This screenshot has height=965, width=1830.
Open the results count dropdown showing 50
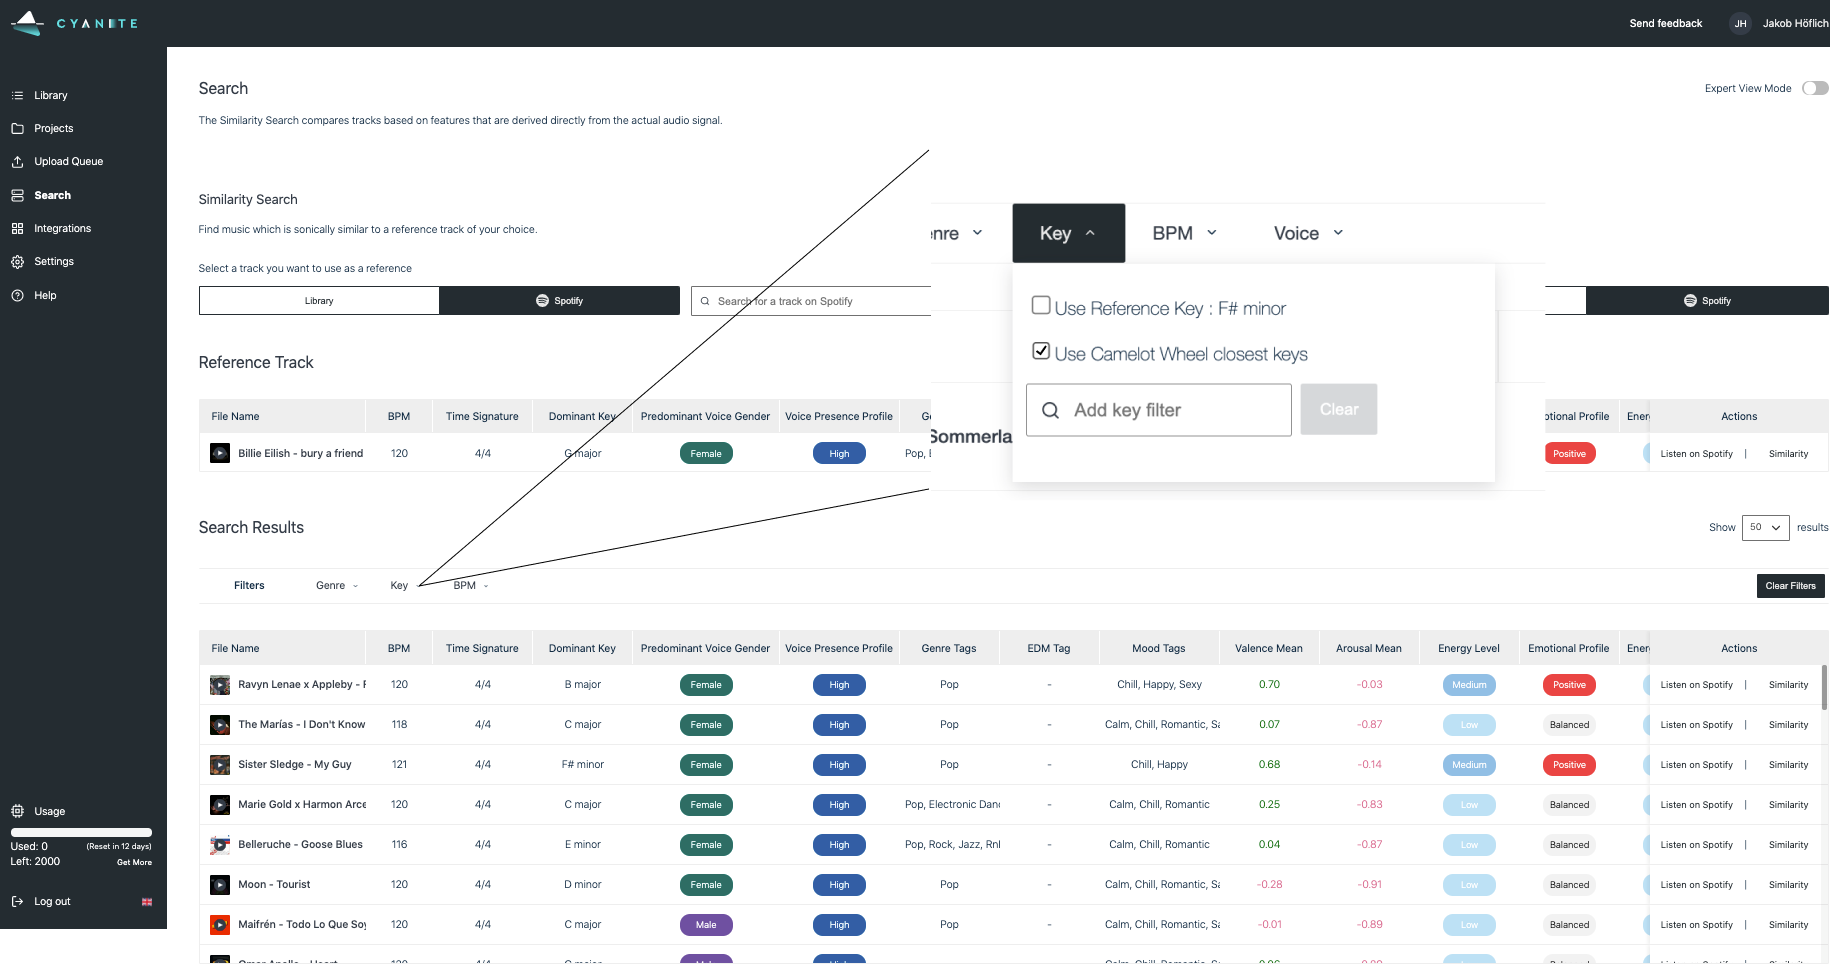click(x=1765, y=528)
